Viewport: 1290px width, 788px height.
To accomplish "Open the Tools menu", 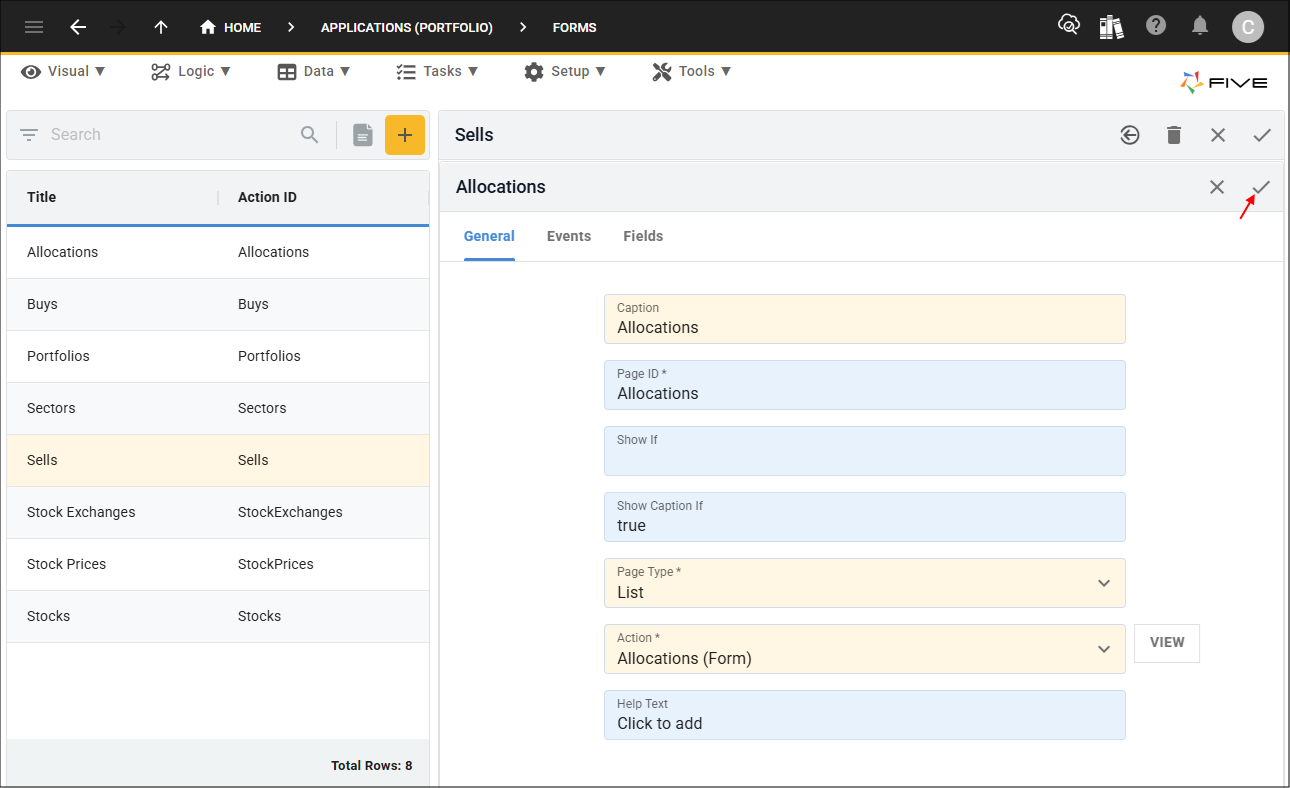I will click(692, 71).
